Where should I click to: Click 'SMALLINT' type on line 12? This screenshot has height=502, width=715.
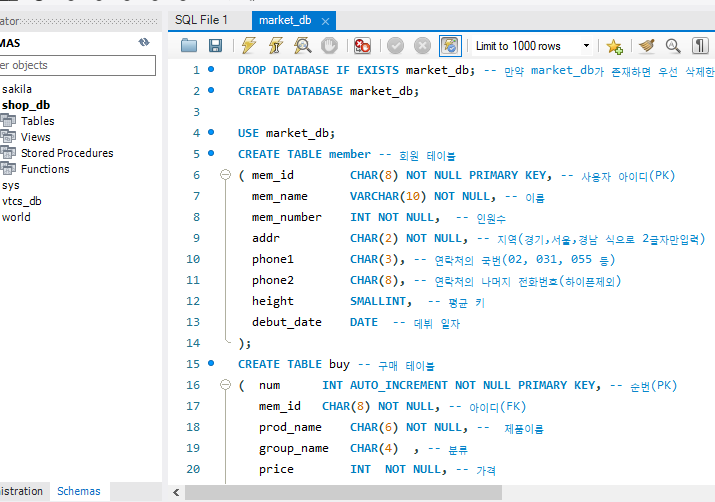pyautogui.click(x=378, y=301)
